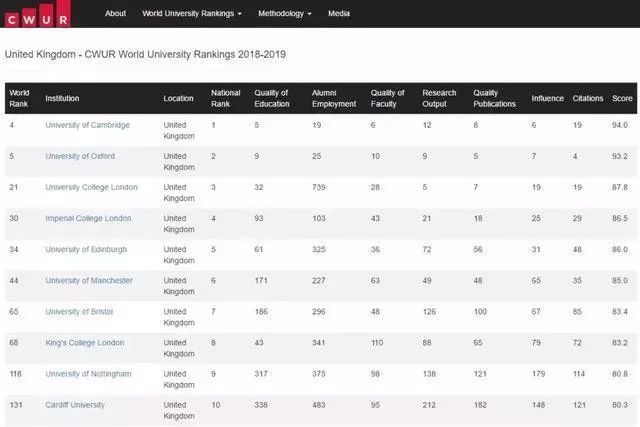
Task: Open University of Oxford link
Action: (79, 156)
